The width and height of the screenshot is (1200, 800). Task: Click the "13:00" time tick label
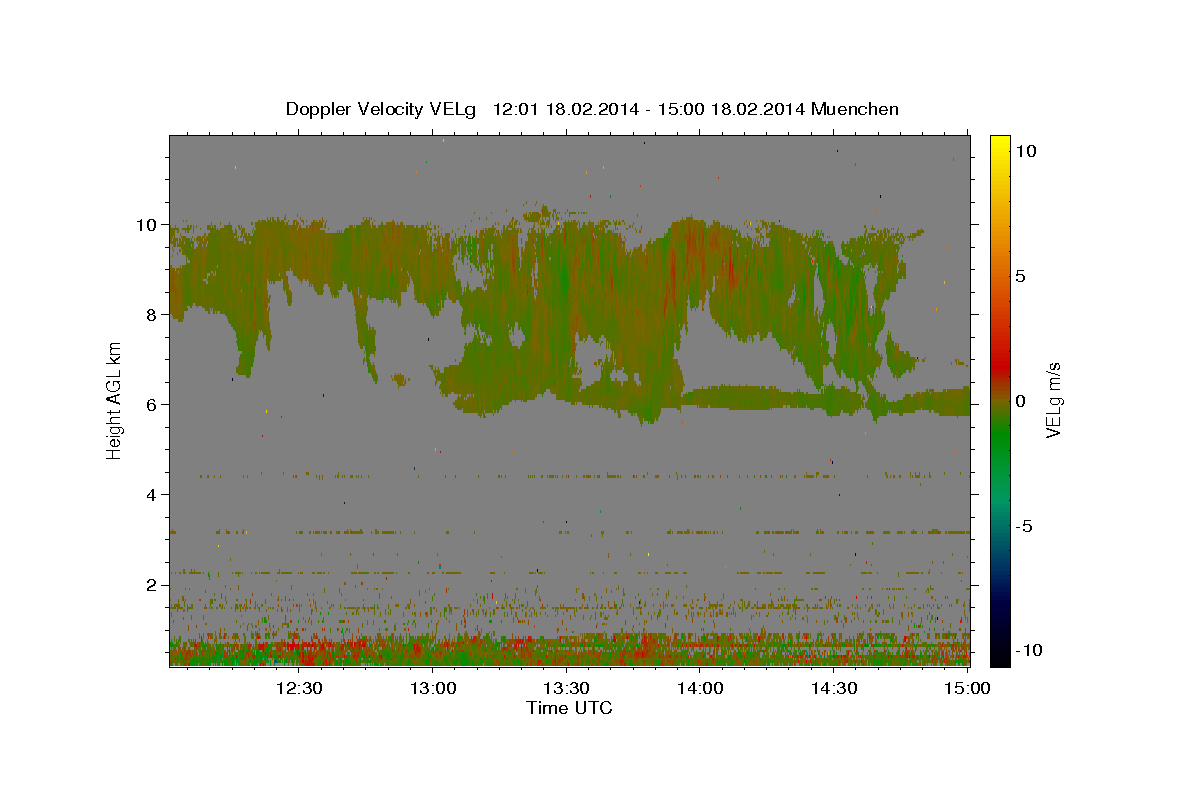tap(432, 688)
